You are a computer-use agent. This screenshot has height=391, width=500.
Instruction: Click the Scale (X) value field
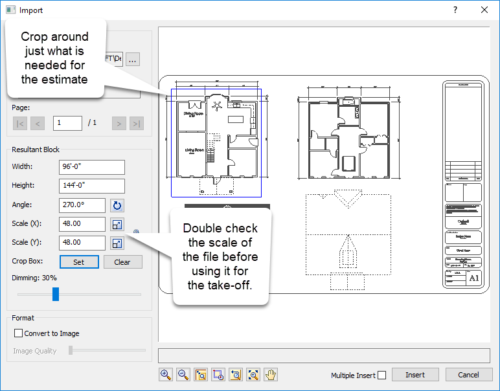[82, 224]
